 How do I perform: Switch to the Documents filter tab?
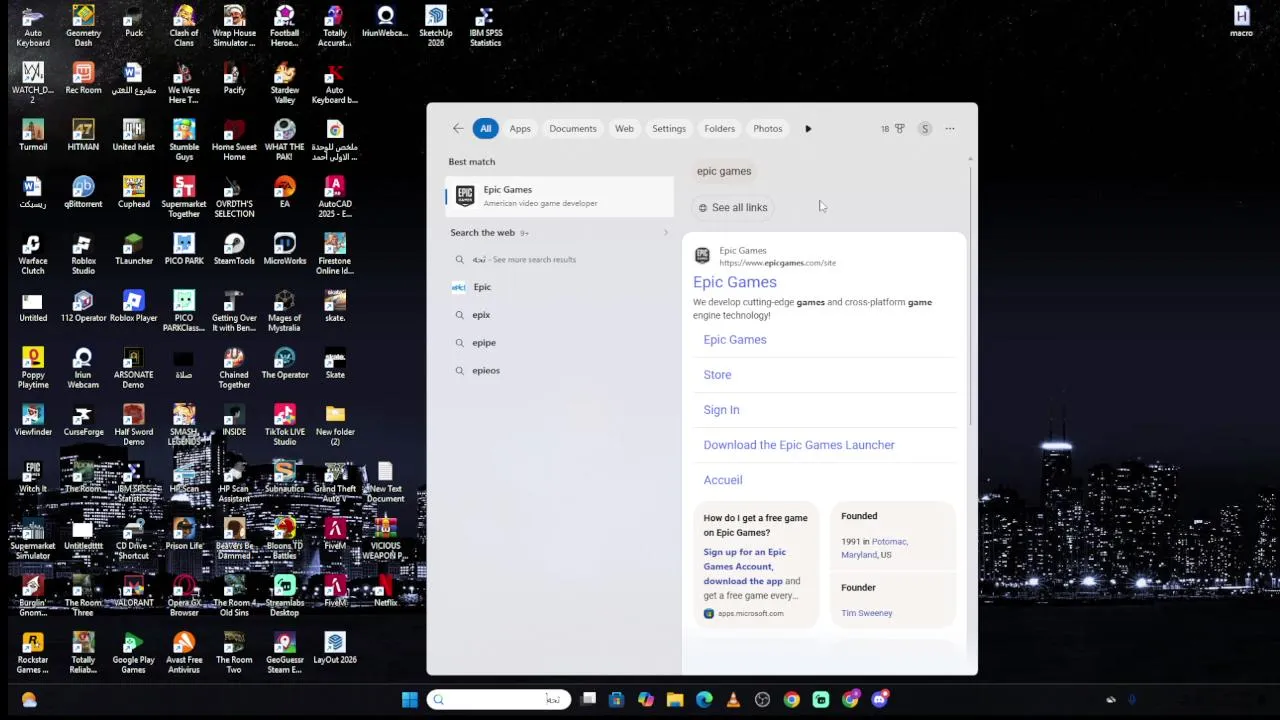(573, 128)
